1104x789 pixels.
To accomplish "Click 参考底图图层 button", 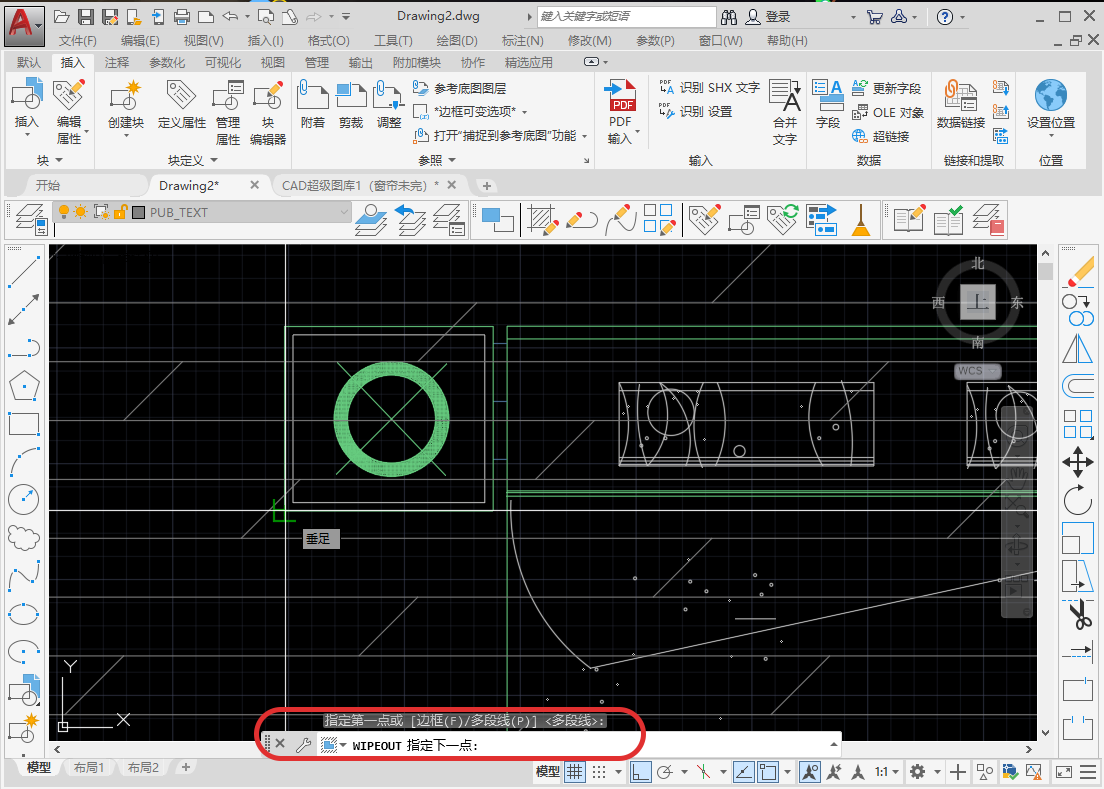I will [x=459, y=88].
